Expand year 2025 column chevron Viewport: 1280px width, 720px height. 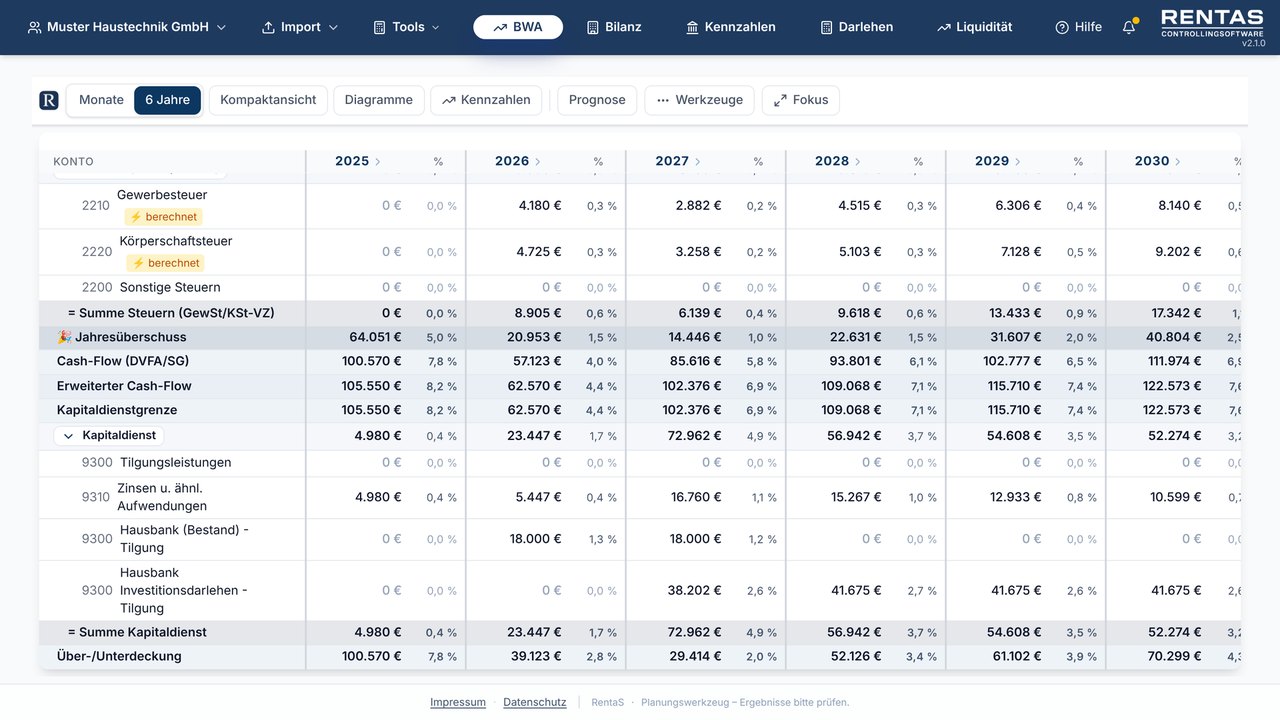(x=378, y=161)
